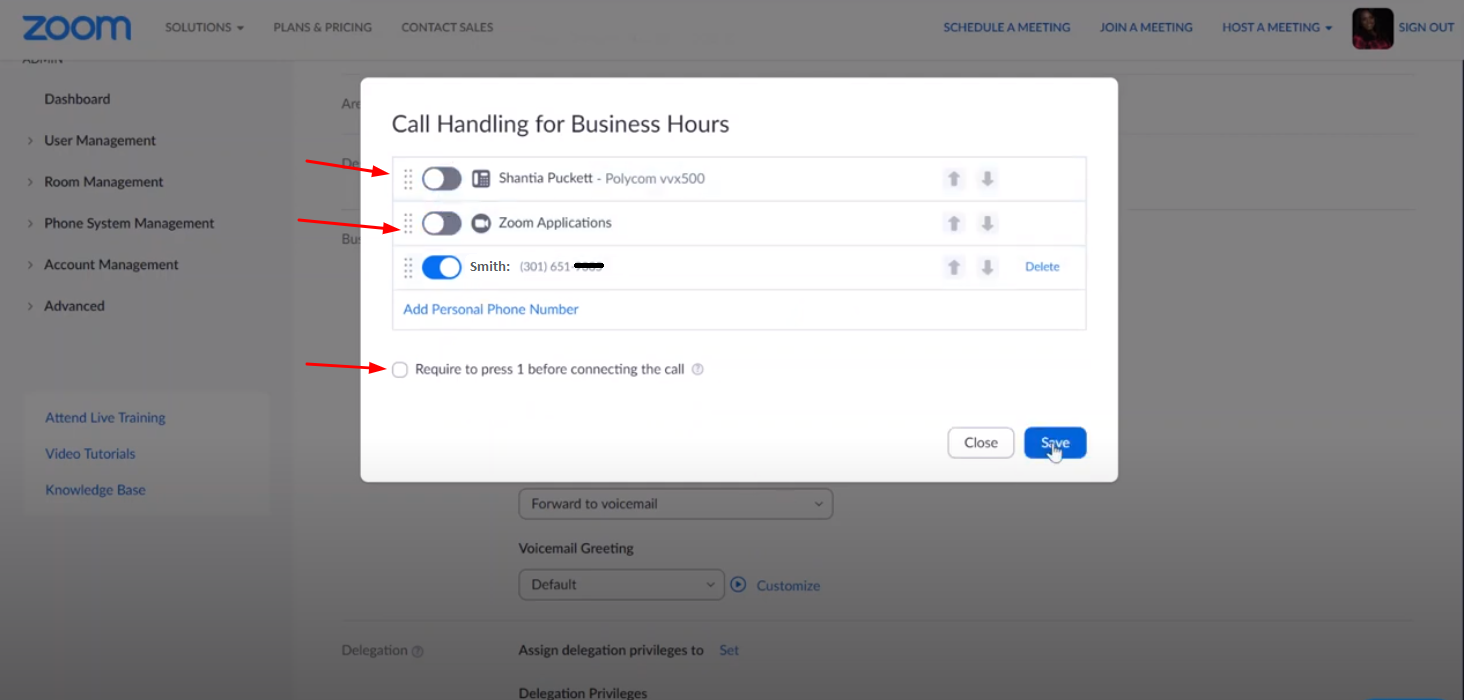Expand Phone System Management section
The image size is (1464, 700).
[129, 223]
